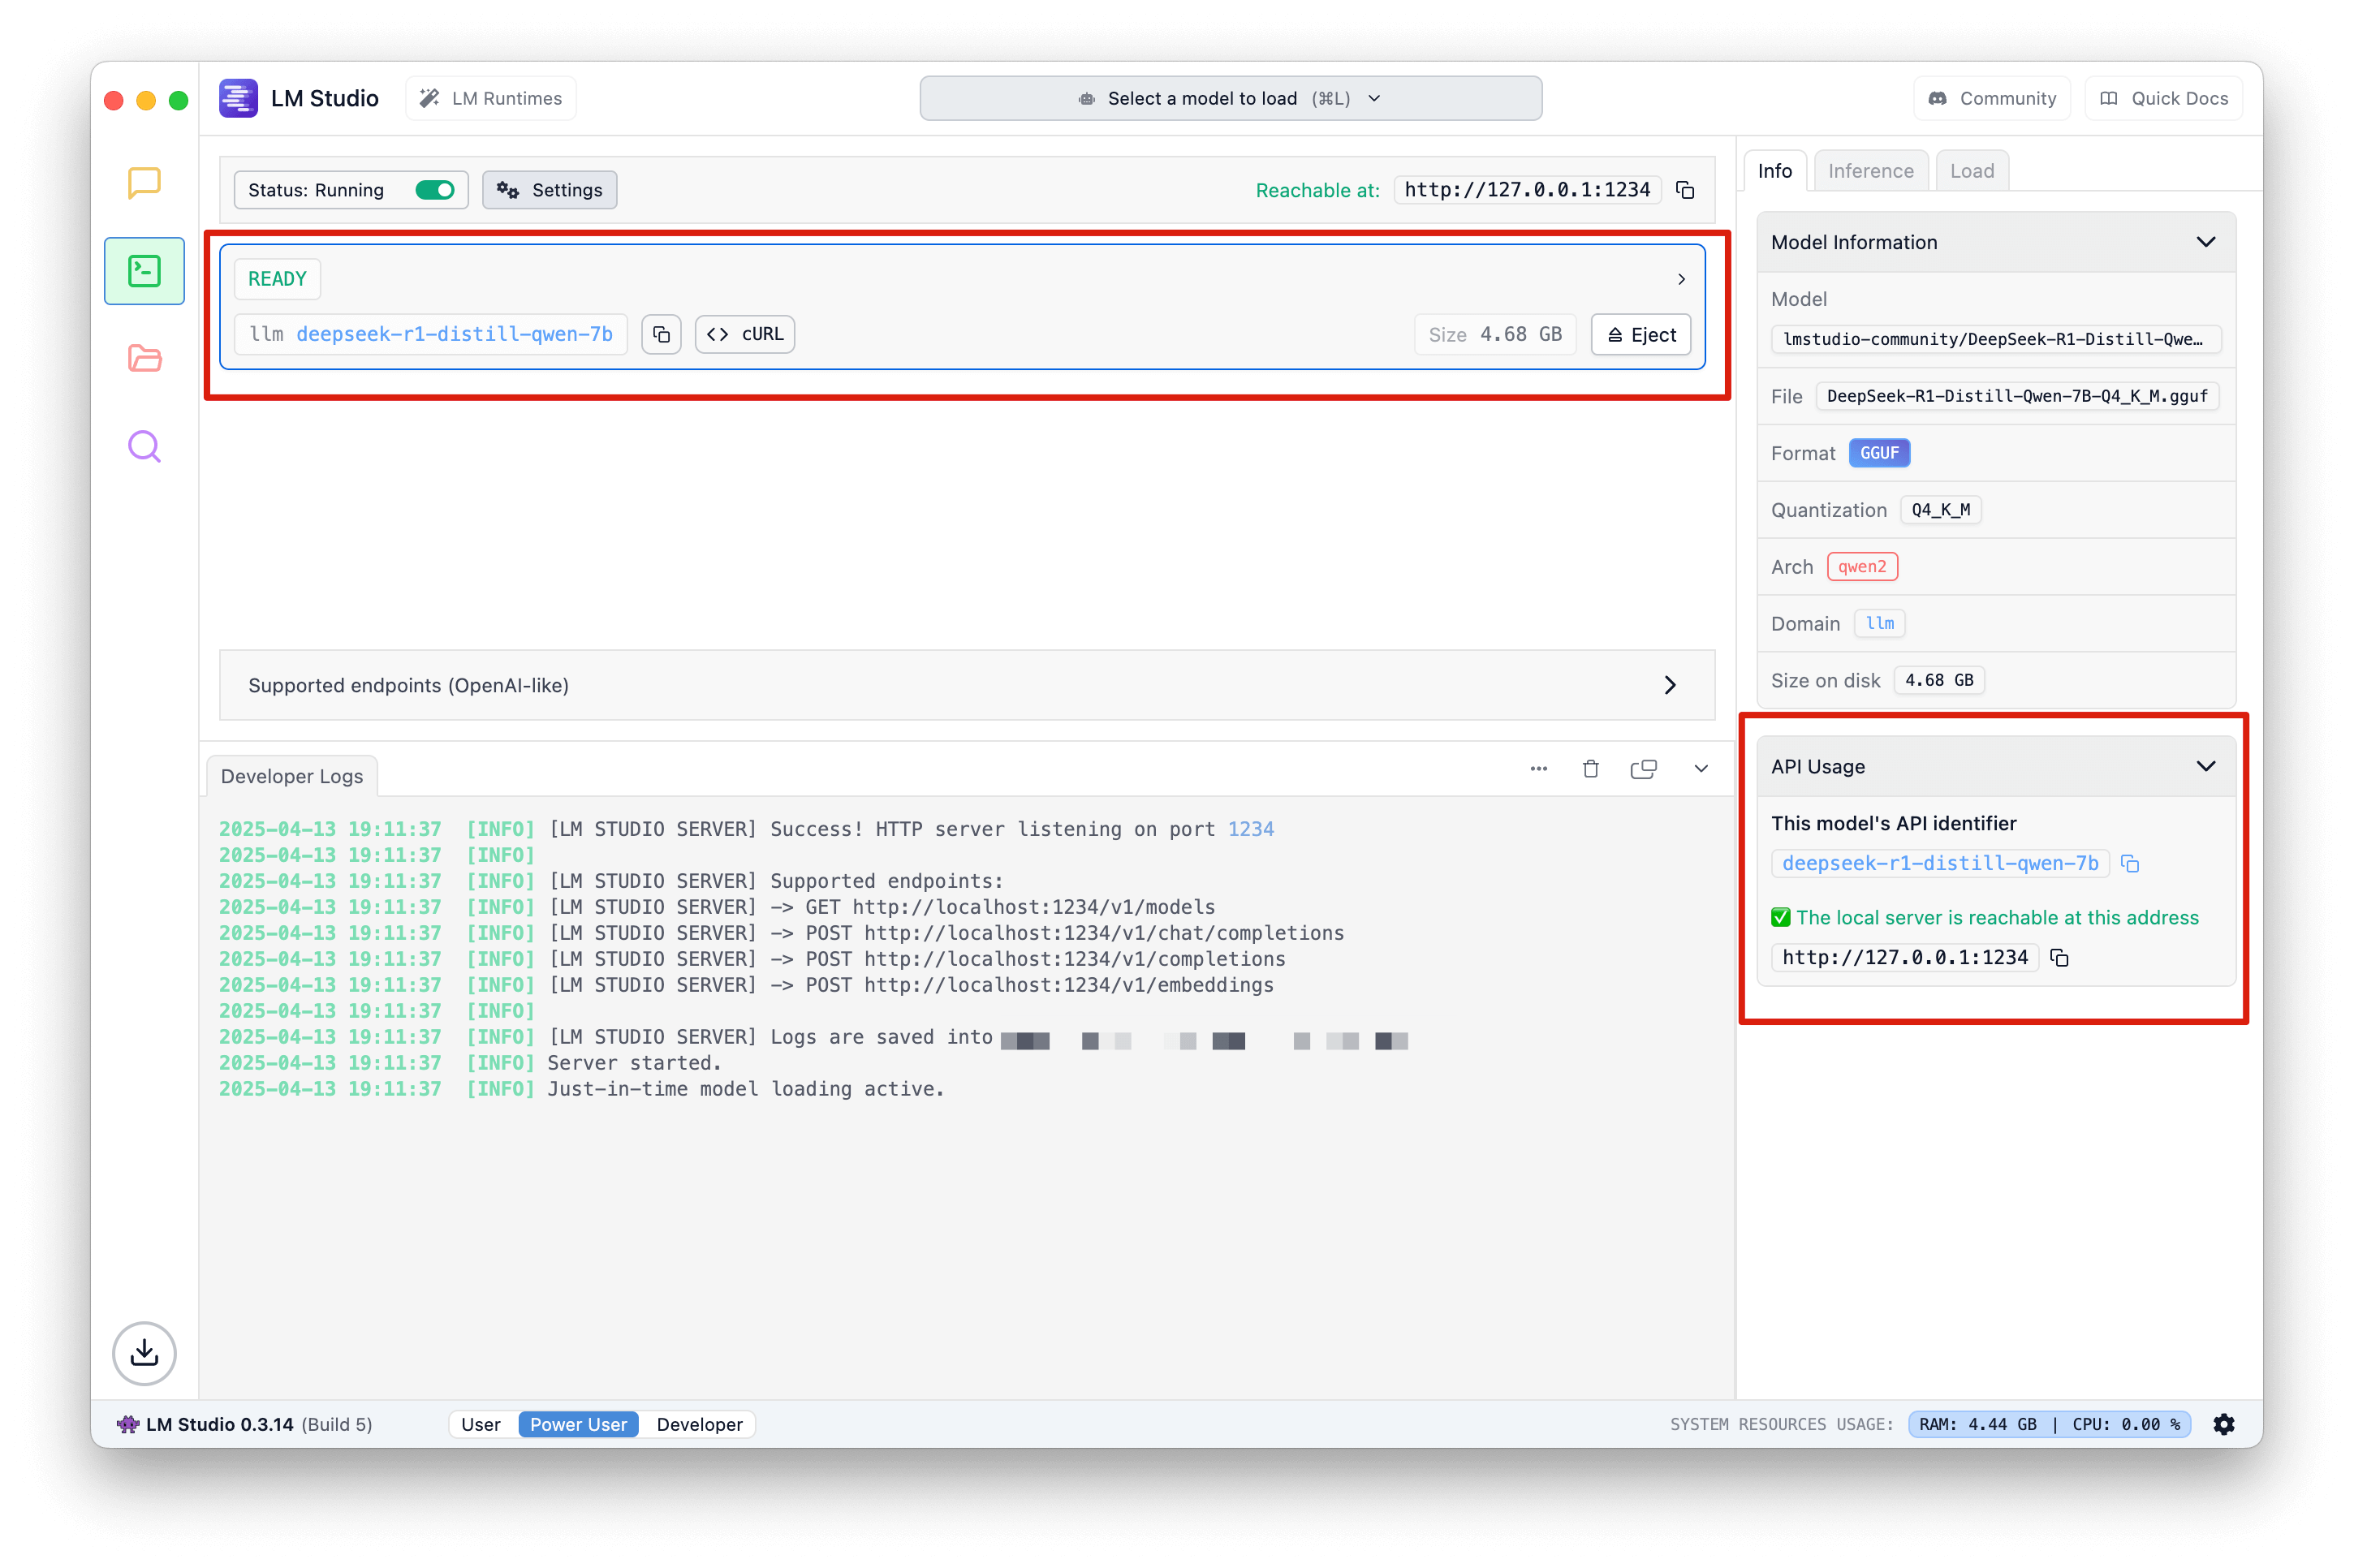Switch to the Load tab
The image size is (2354, 1568).
(1971, 171)
